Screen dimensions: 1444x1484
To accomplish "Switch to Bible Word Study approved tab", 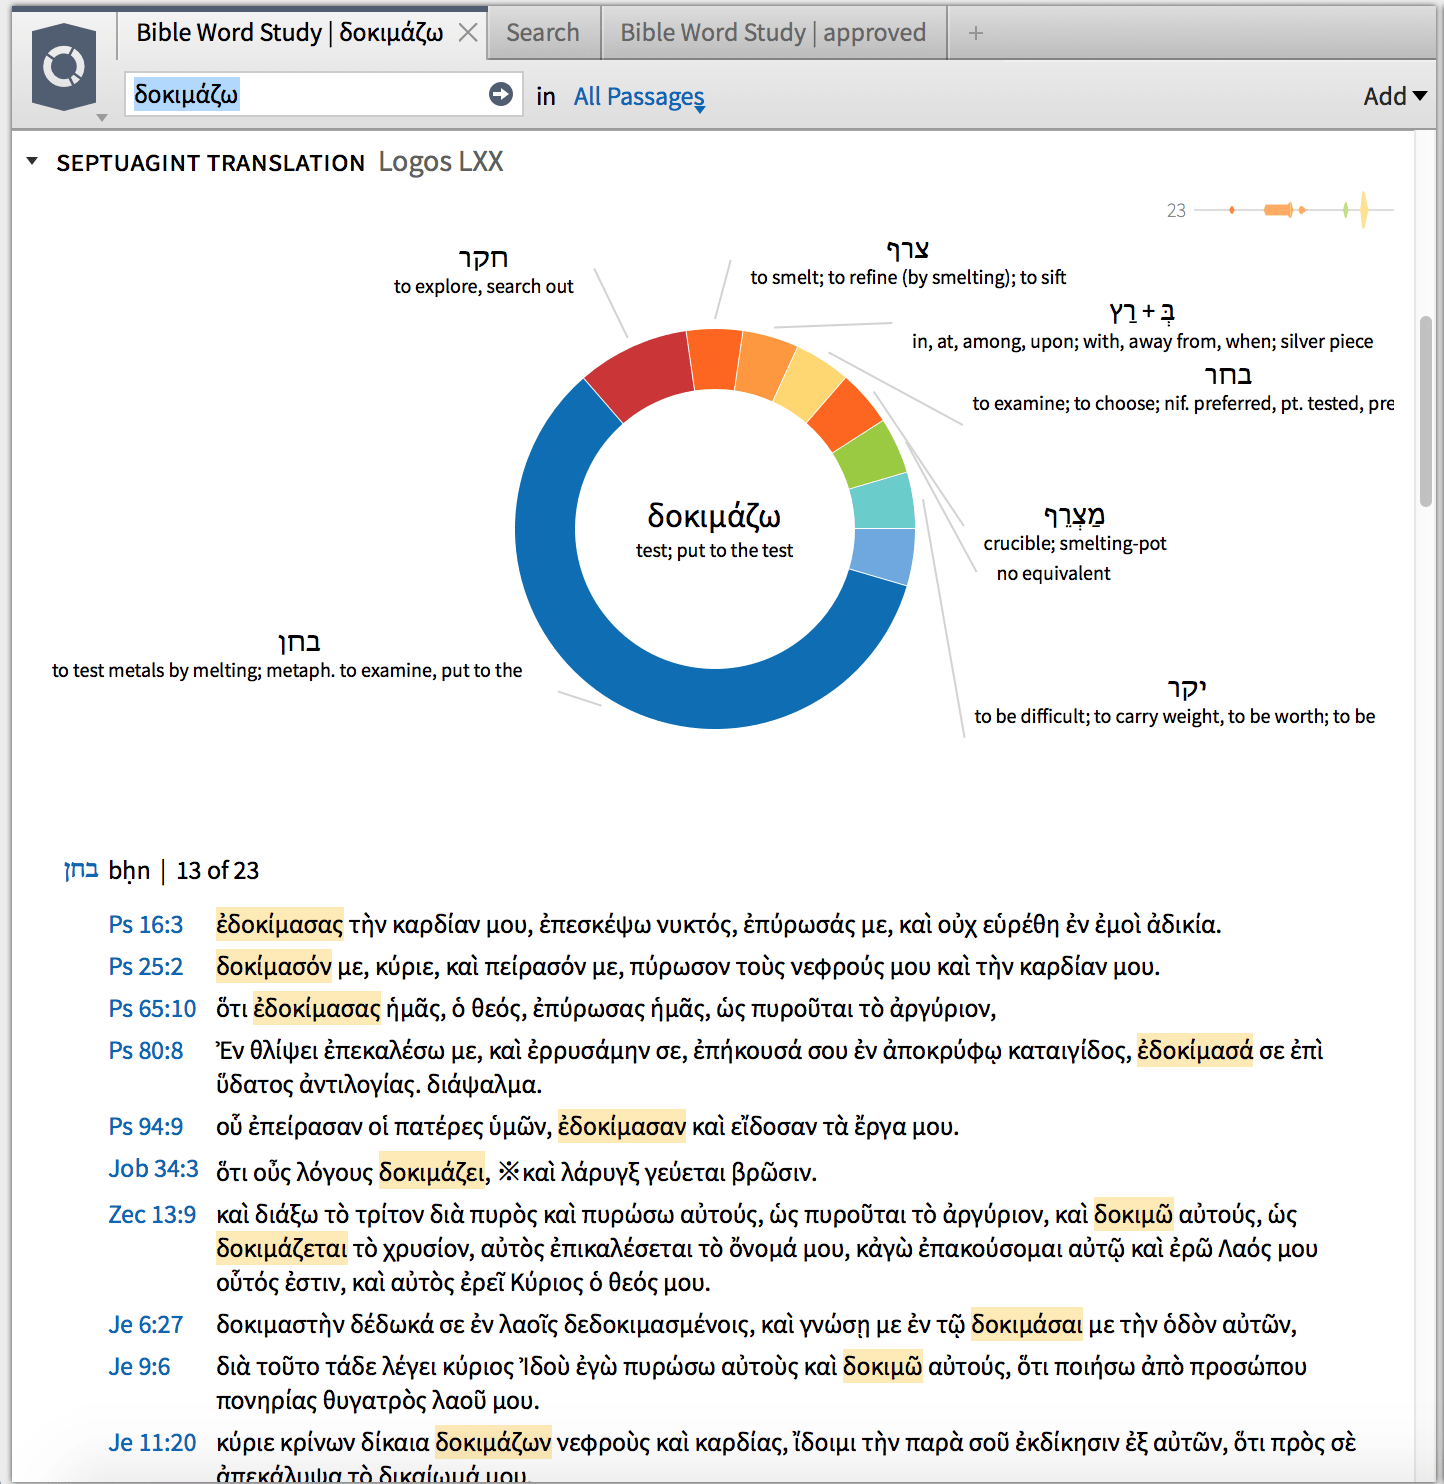I will coord(773,33).
